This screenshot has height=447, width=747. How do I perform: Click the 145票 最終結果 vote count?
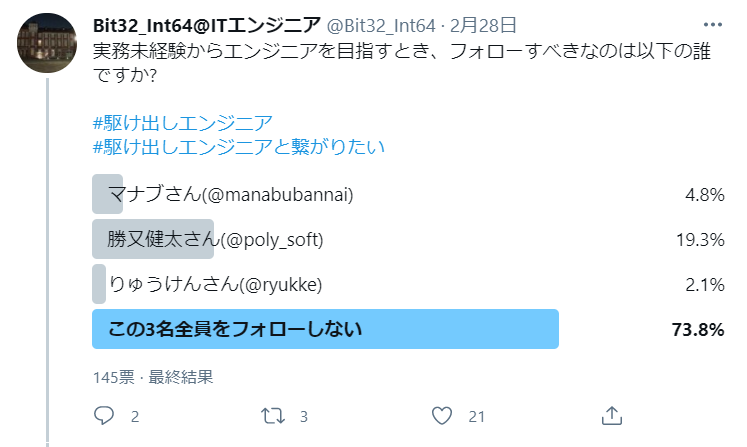[x=153, y=377]
